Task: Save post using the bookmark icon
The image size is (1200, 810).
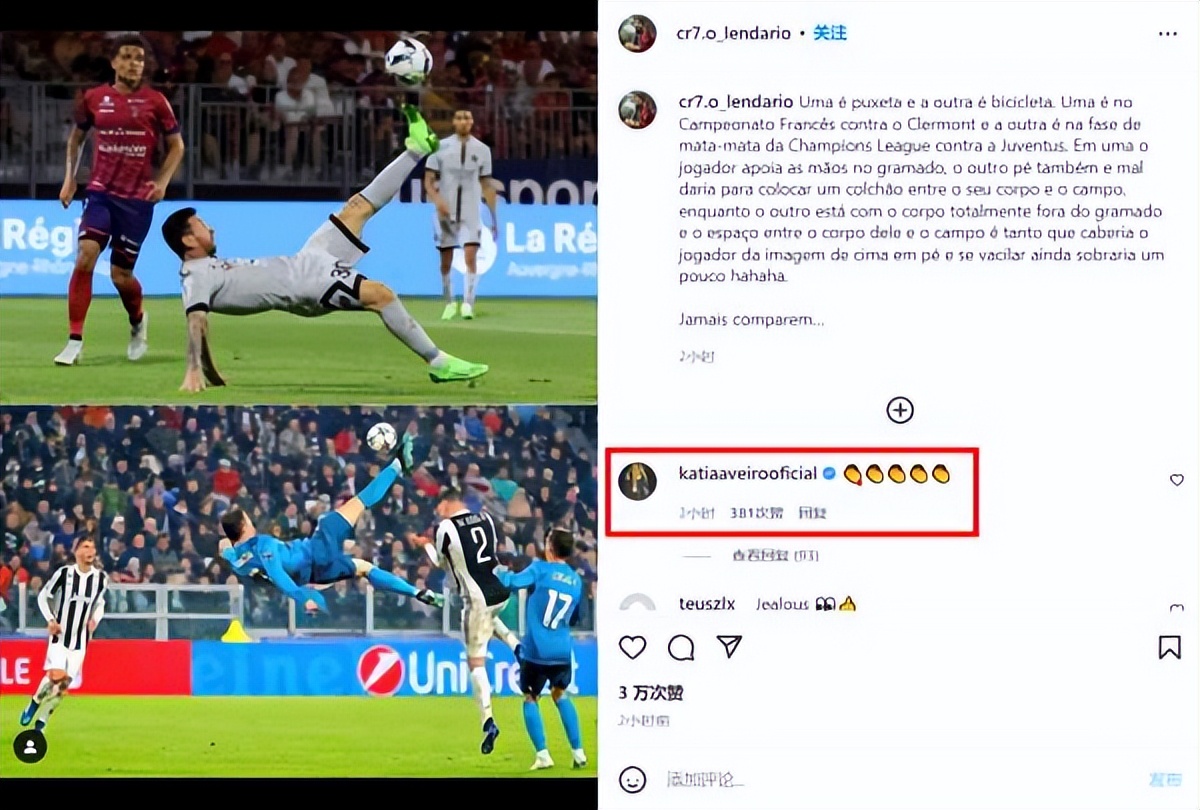Action: [x=1169, y=647]
